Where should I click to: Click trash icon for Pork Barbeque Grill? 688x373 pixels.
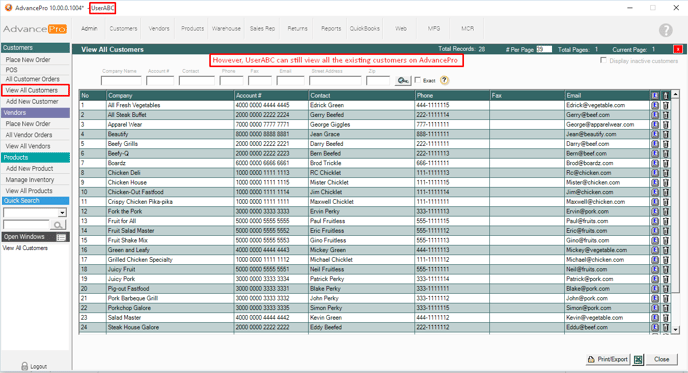pyautogui.click(x=665, y=298)
